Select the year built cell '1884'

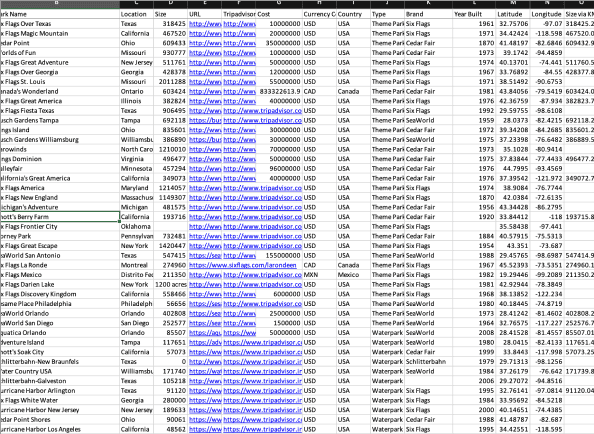(x=474, y=236)
